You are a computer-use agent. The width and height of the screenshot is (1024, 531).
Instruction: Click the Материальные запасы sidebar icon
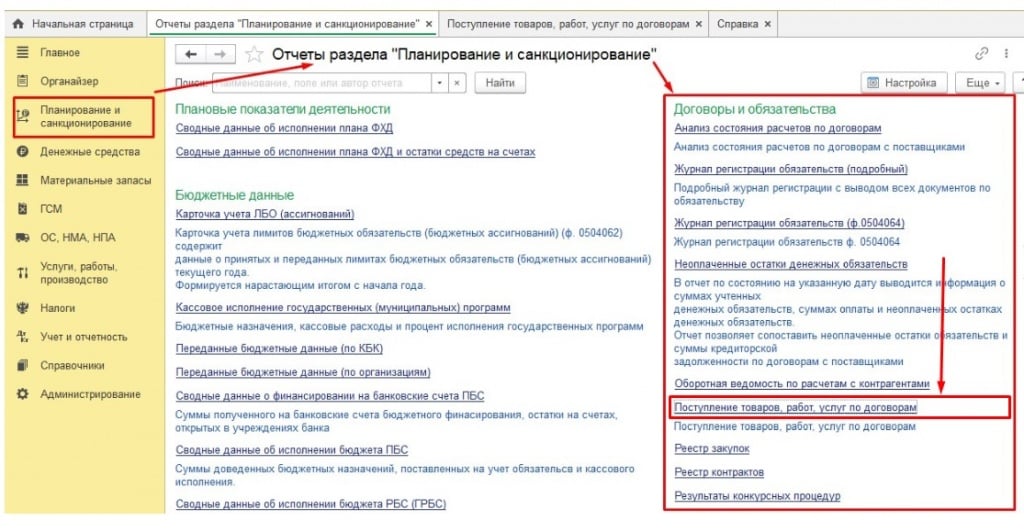click(22, 180)
